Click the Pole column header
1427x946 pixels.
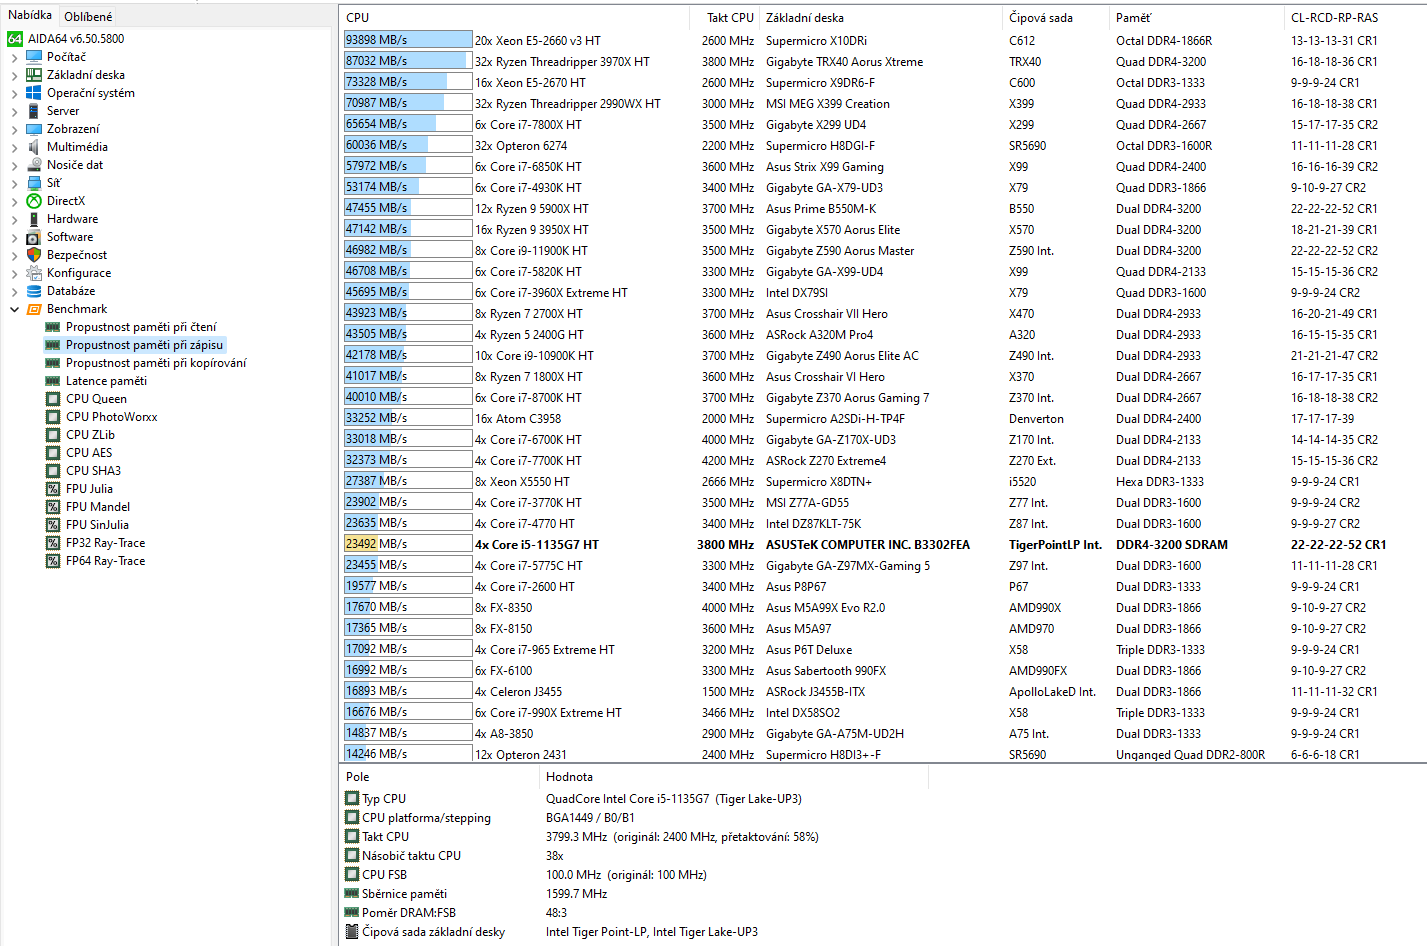pyautogui.click(x=440, y=776)
